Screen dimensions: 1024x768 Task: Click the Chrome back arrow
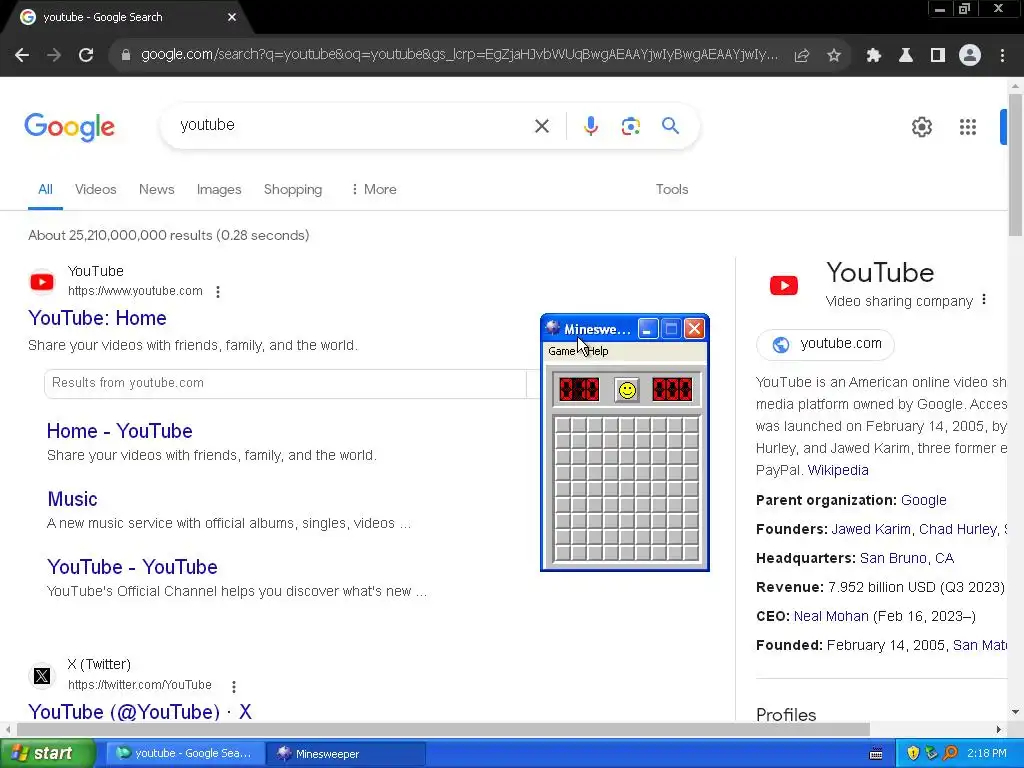[x=22, y=56]
